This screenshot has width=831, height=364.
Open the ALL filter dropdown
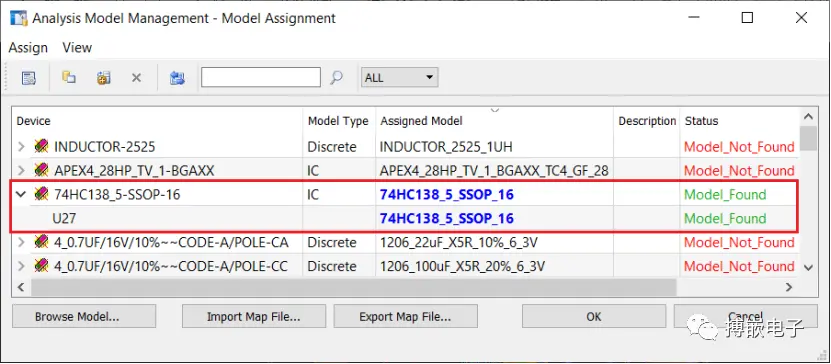click(399, 78)
